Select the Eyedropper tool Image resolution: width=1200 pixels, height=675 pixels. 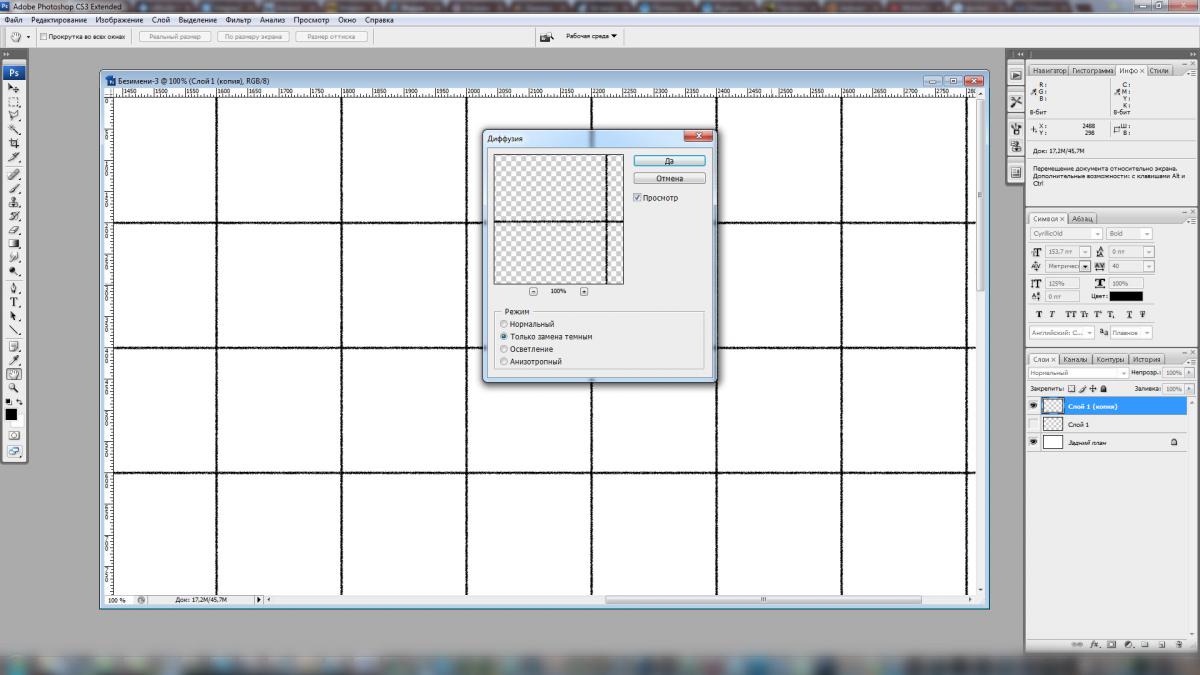[x=14, y=360]
